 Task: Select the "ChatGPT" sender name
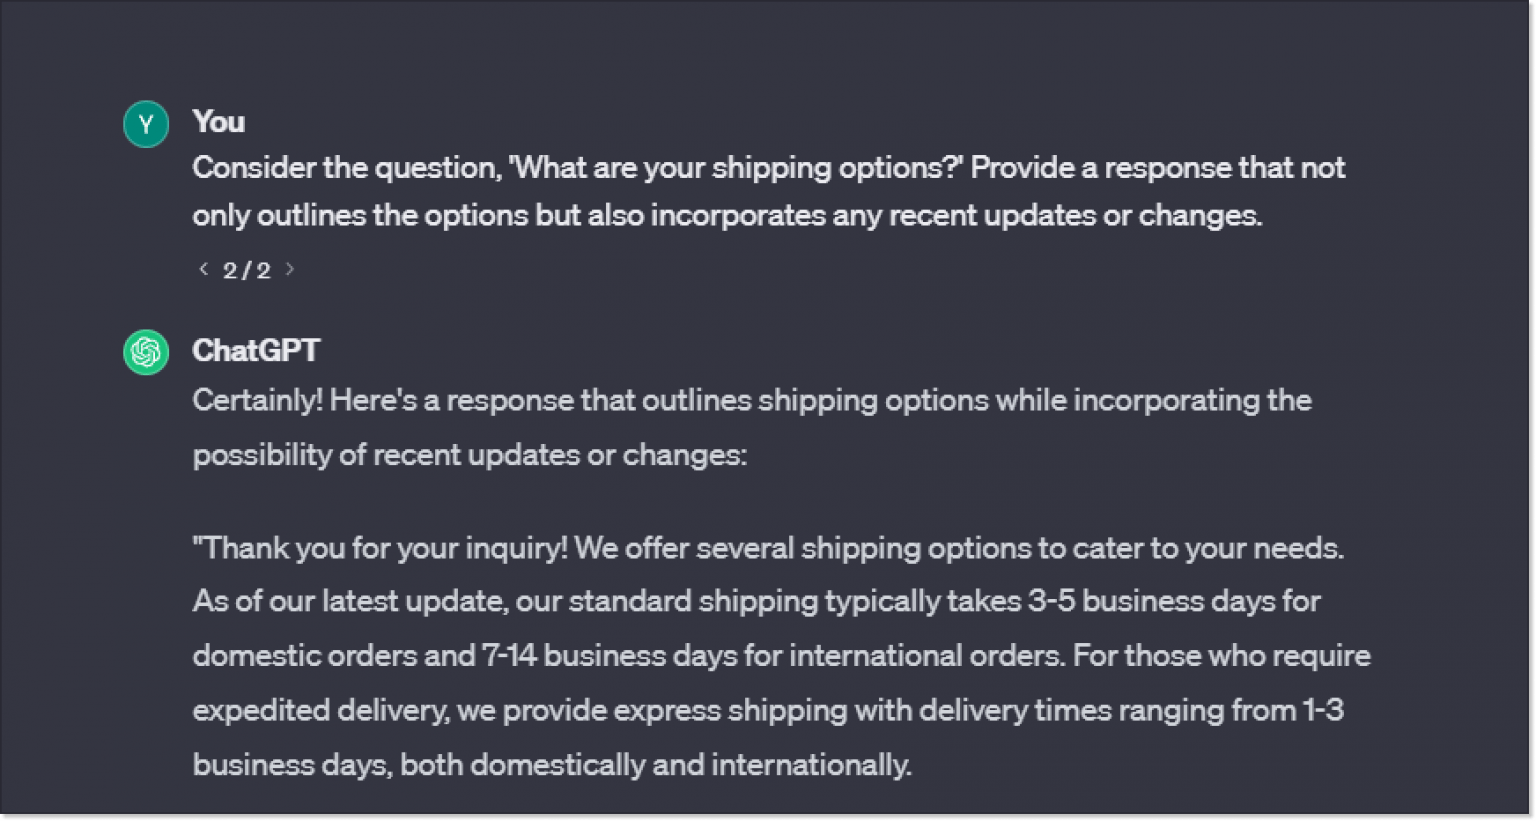pos(256,350)
